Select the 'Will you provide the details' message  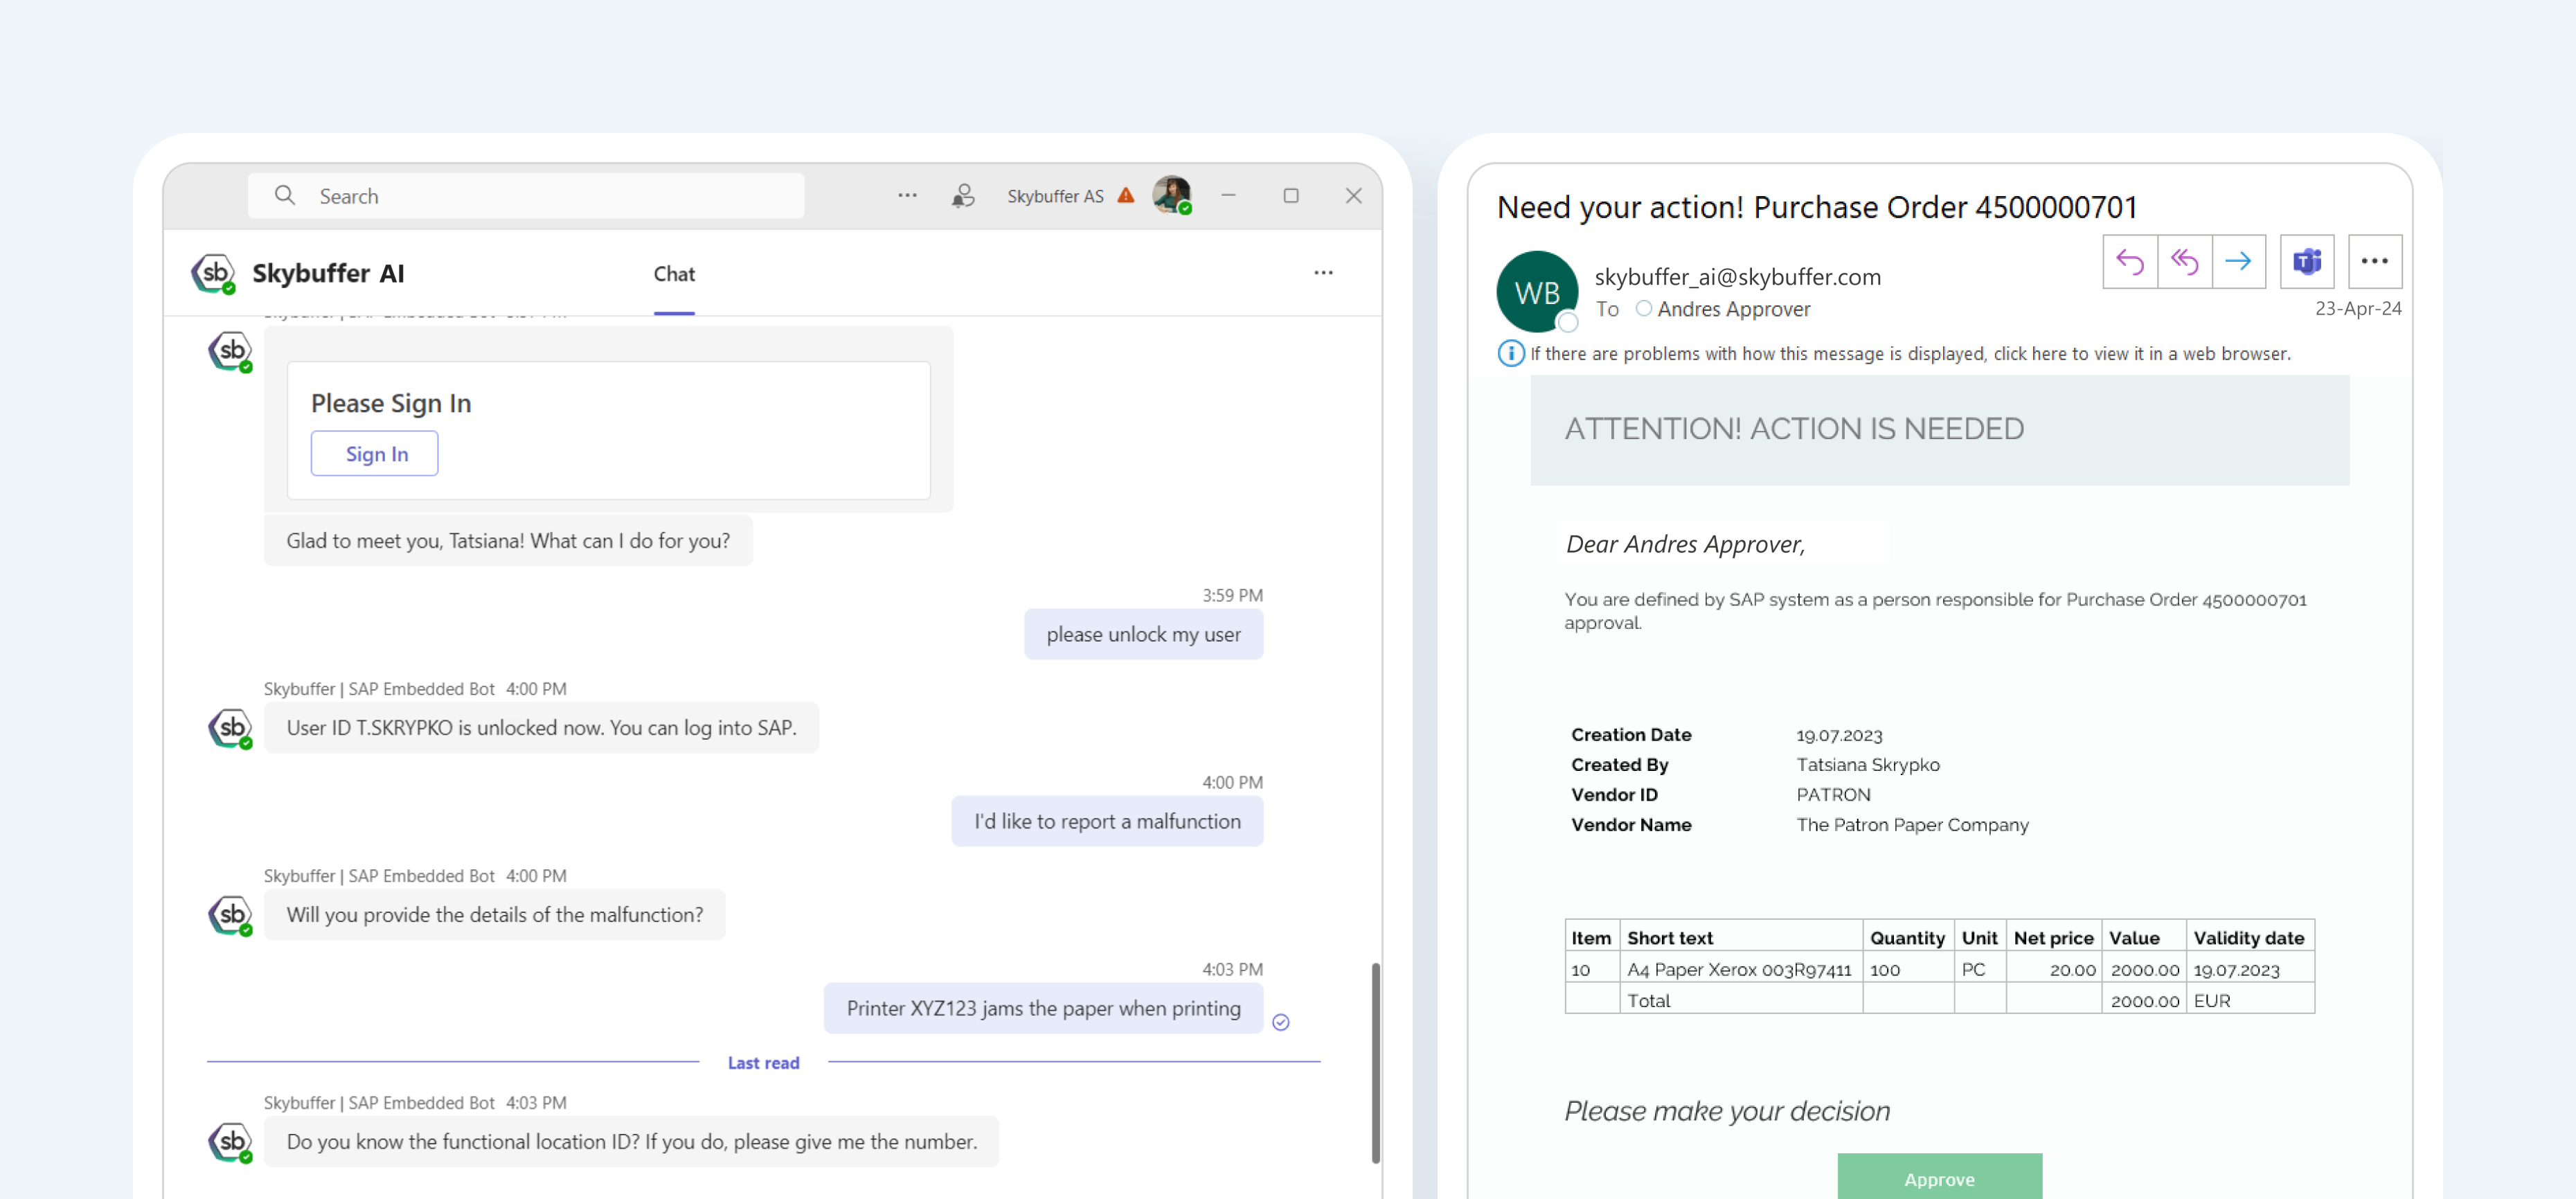point(495,915)
